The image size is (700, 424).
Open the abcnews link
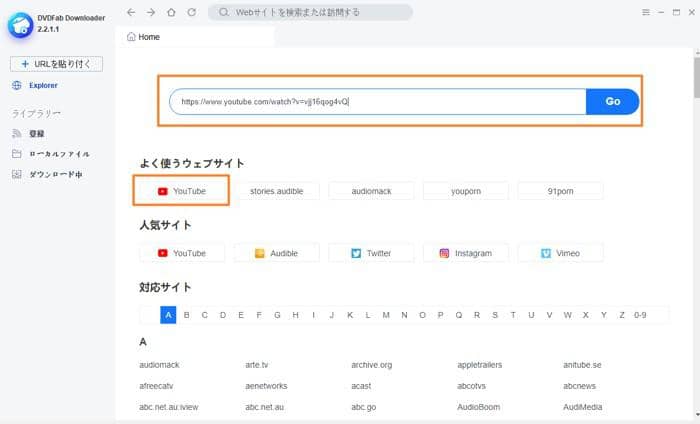579,386
